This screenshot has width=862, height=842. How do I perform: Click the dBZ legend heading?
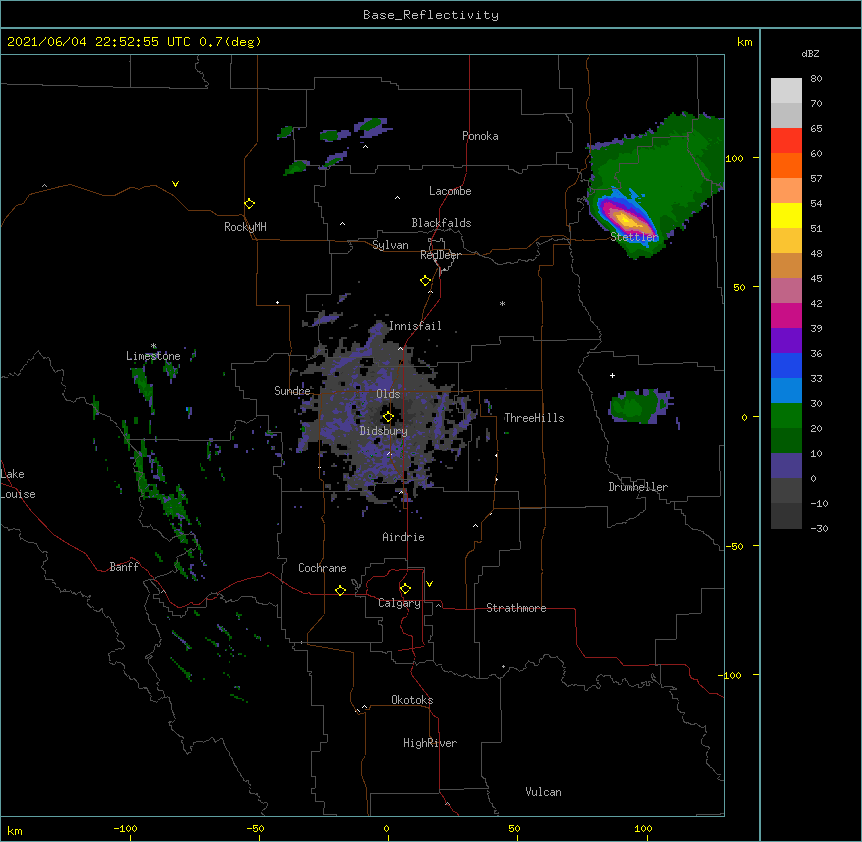tap(810, 53)
